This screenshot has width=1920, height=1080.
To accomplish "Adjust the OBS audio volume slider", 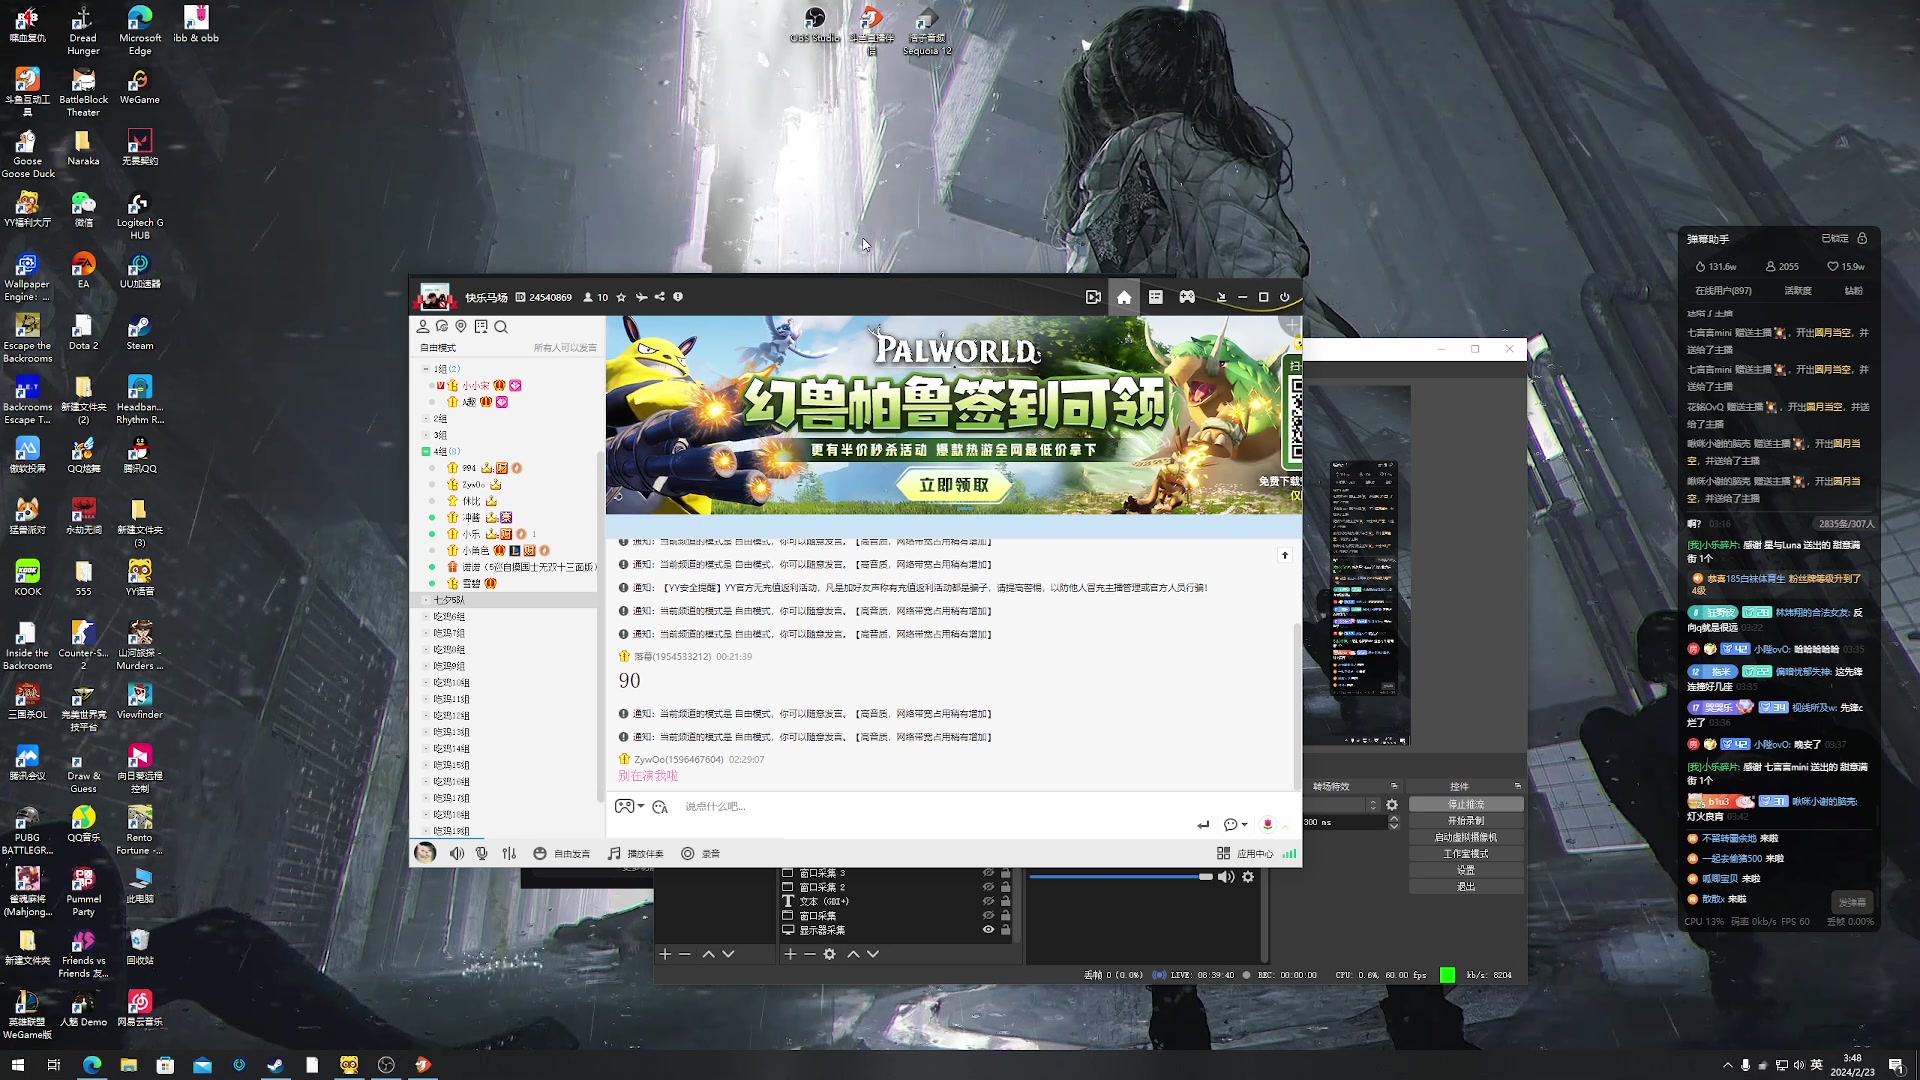I will (x=1205, y=877).
